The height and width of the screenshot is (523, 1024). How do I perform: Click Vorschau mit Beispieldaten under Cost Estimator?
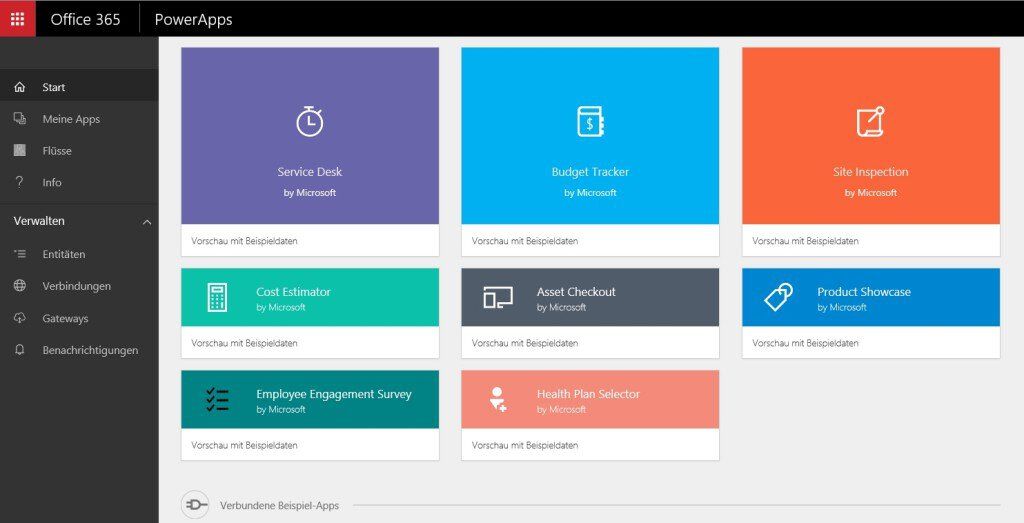tap(244, 343)
